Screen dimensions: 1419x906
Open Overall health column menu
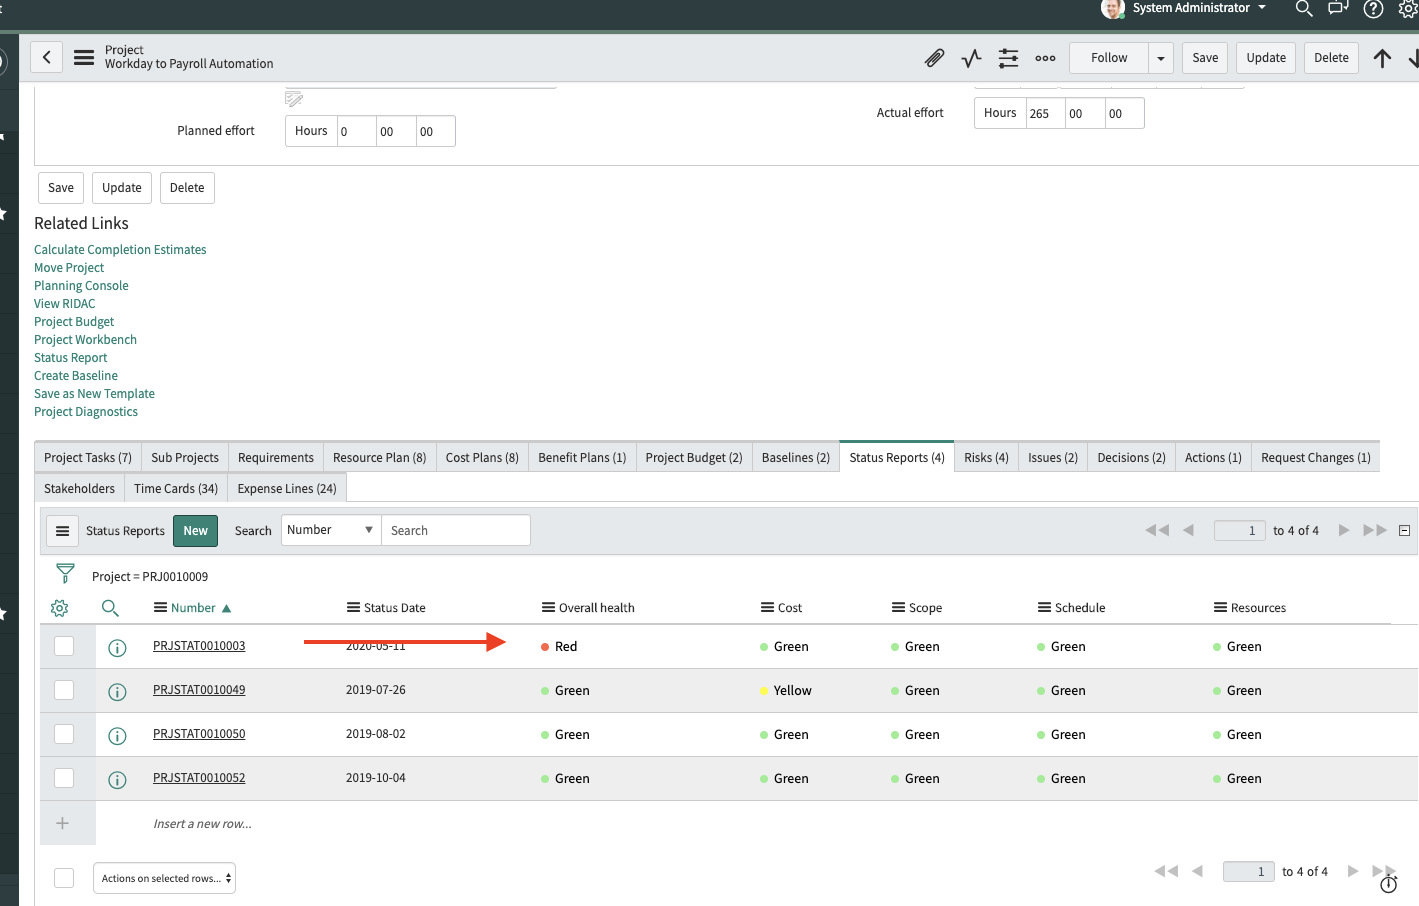(548, 608)
